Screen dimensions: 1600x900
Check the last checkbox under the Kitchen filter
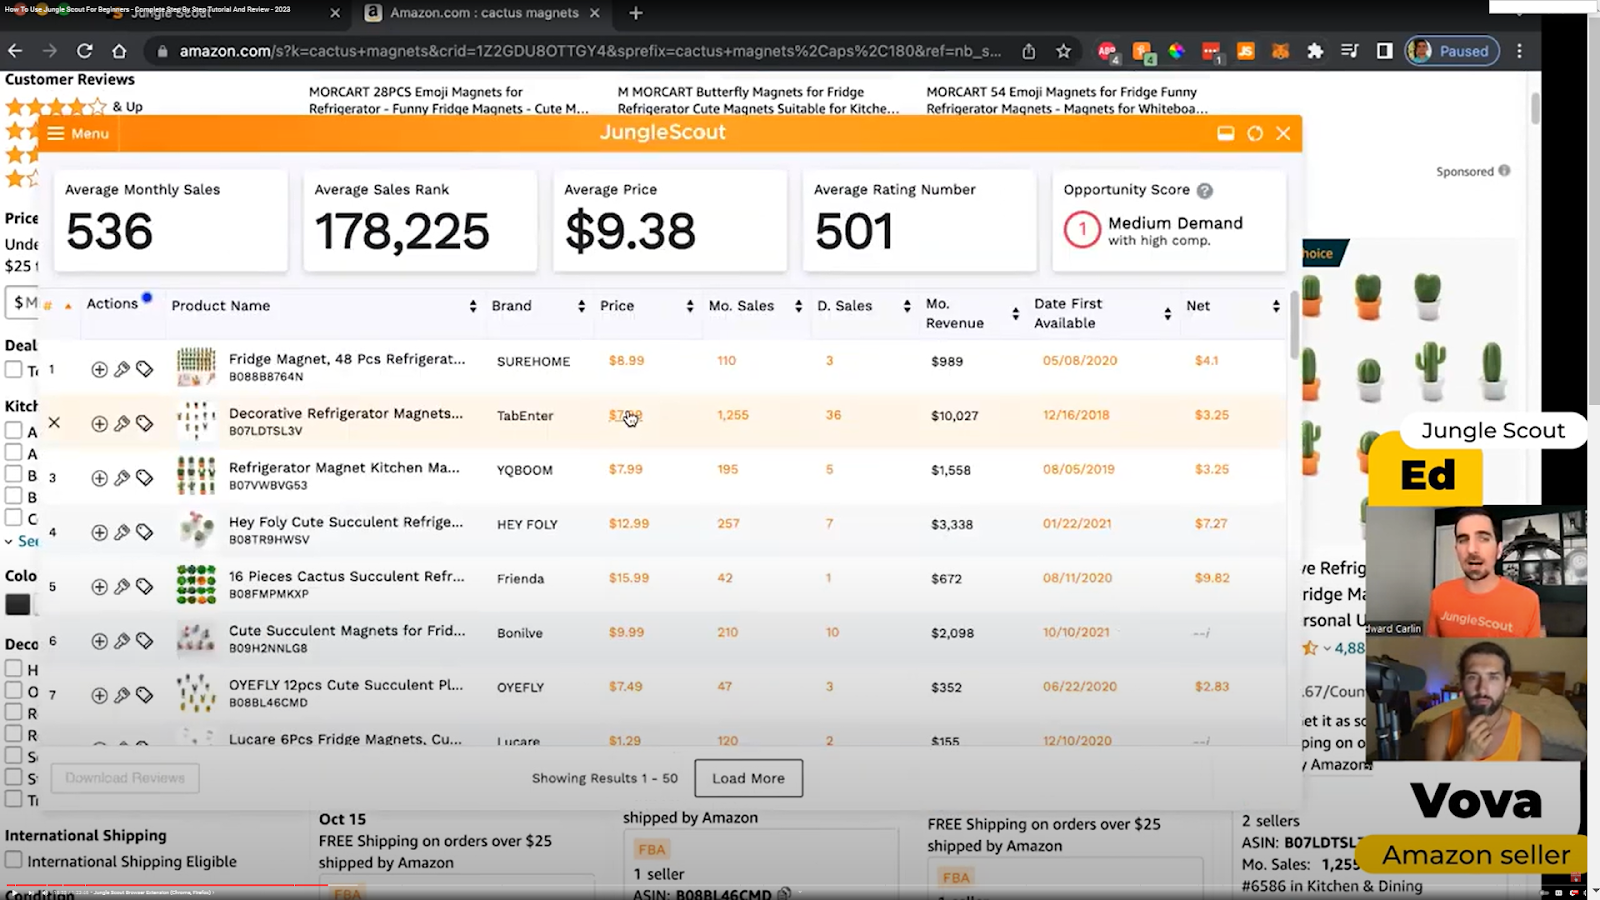coord(13,517)
